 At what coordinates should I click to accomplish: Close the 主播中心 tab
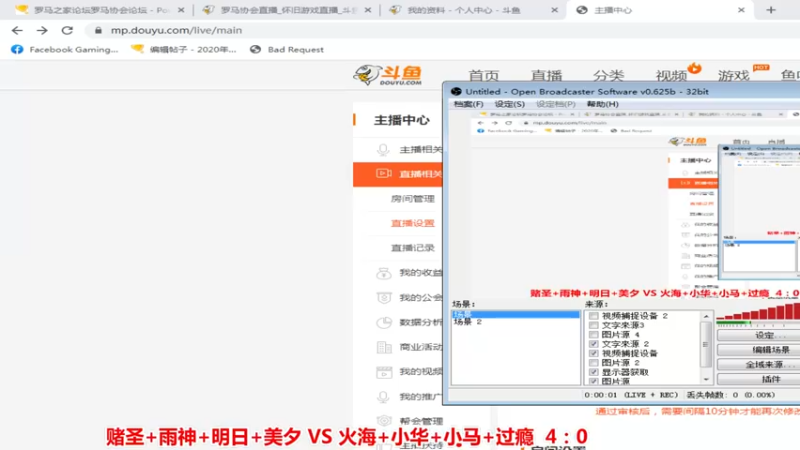(741, 10)
